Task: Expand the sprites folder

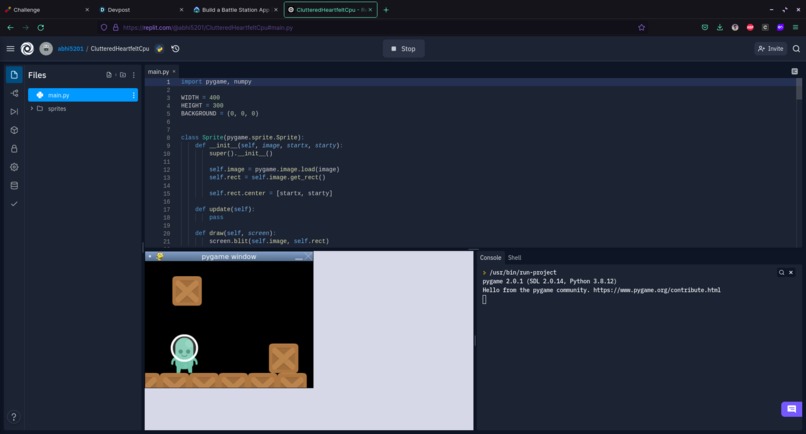Action: click(x=32, y=108)
